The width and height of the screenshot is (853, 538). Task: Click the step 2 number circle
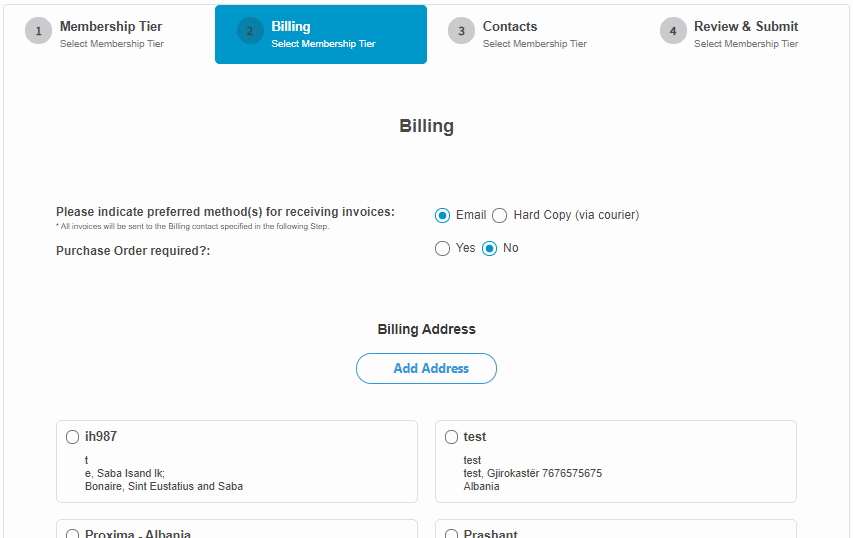pos(250,31)
